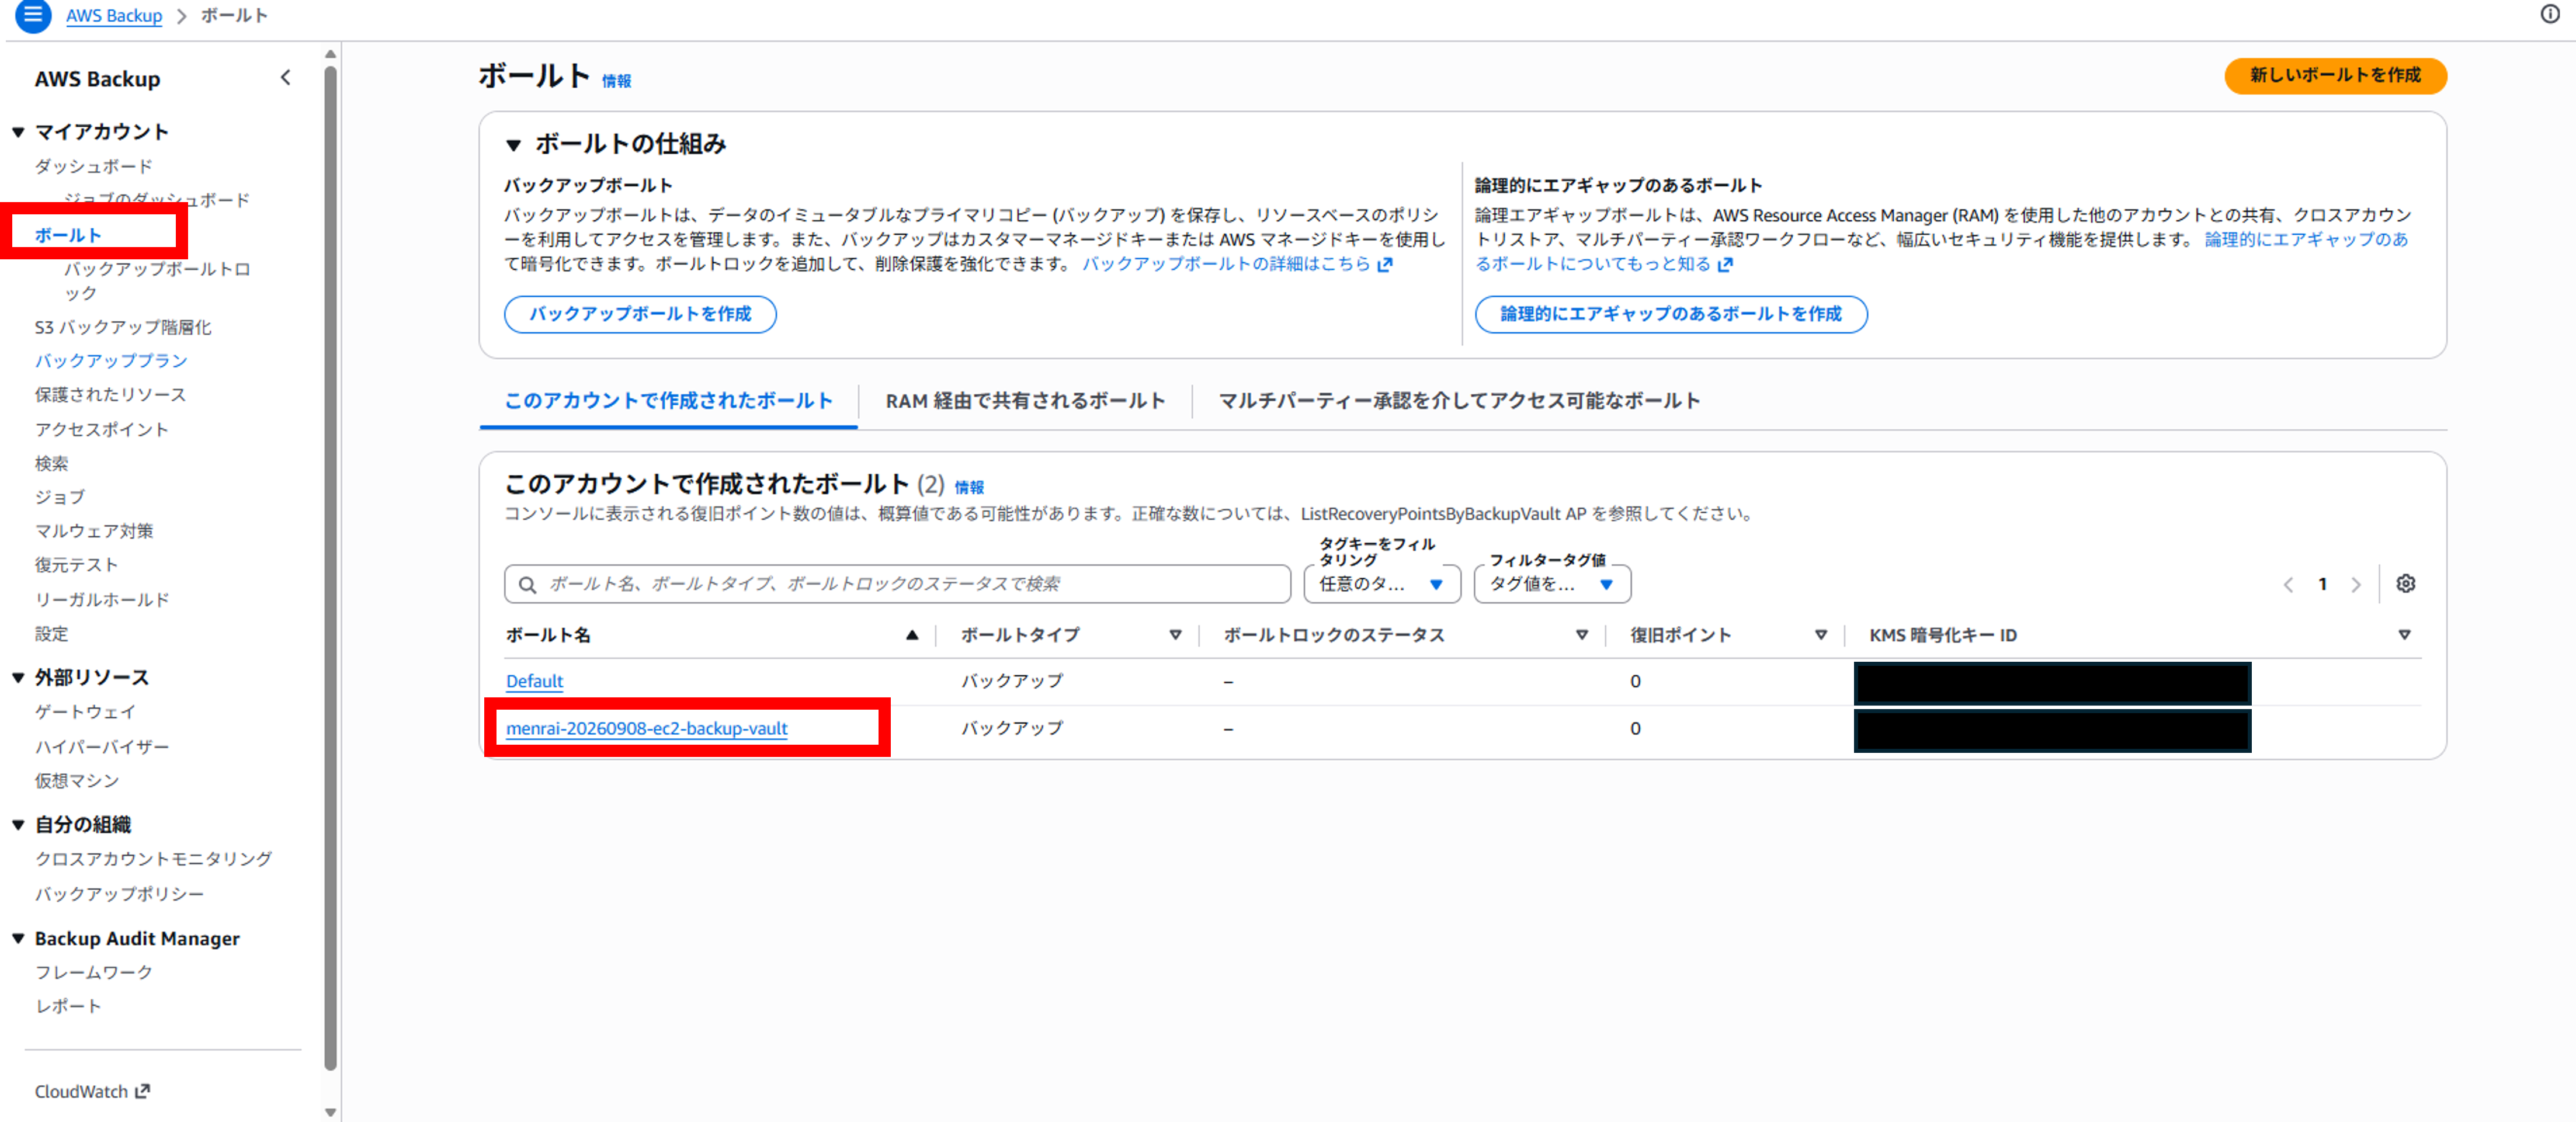
Task: Open the フィルタータグ値 dropdown
Action: [1552, 584]
